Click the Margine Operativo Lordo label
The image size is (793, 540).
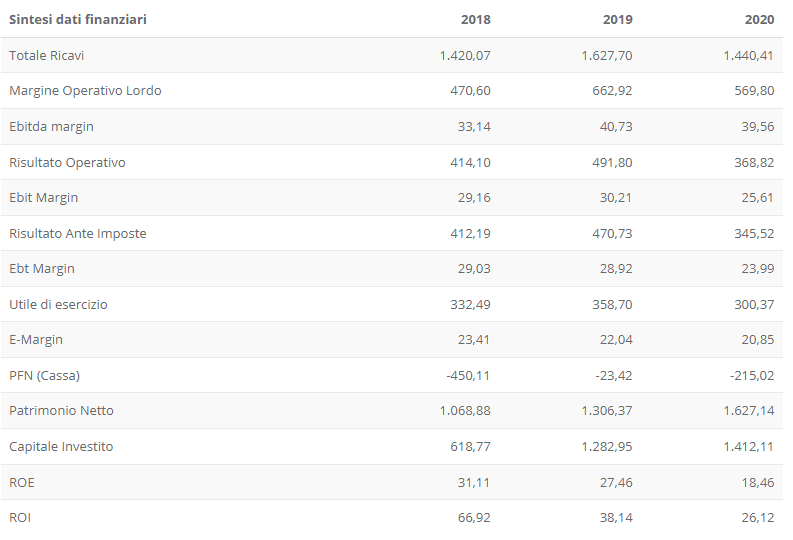(x=85, y=91)
